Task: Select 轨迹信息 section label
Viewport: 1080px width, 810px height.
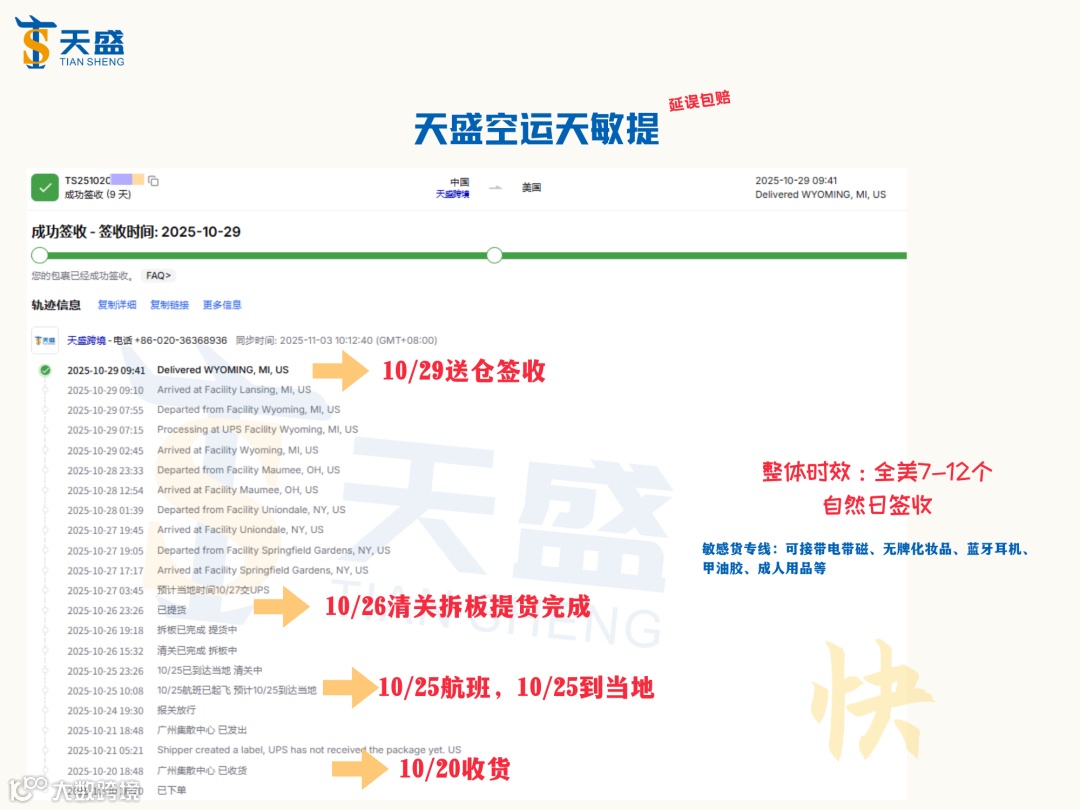Action: 56,304
